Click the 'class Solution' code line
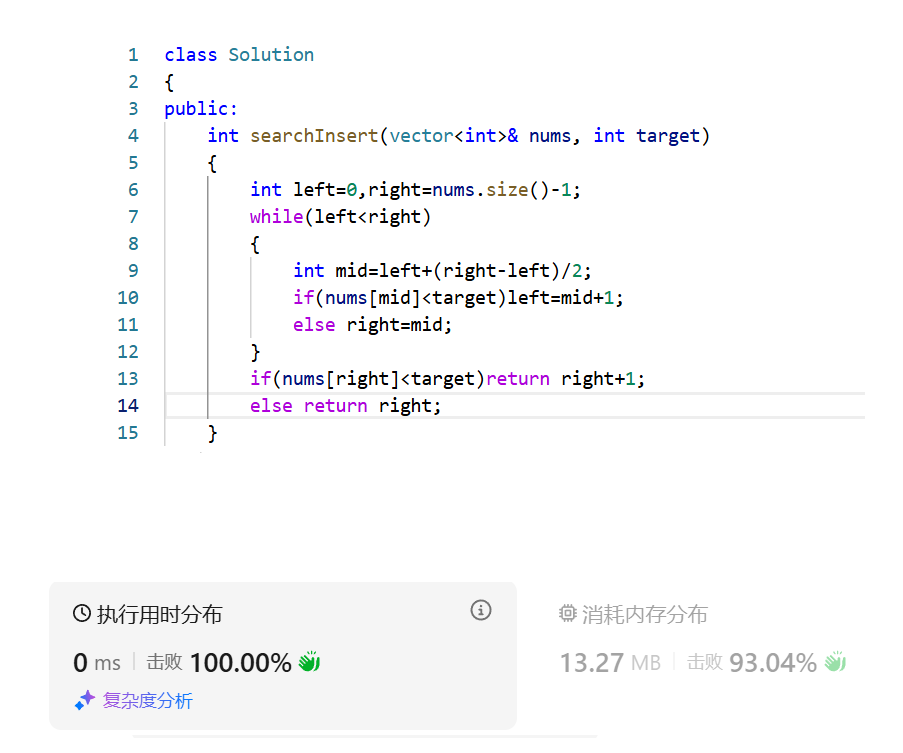 pos(239,55)
